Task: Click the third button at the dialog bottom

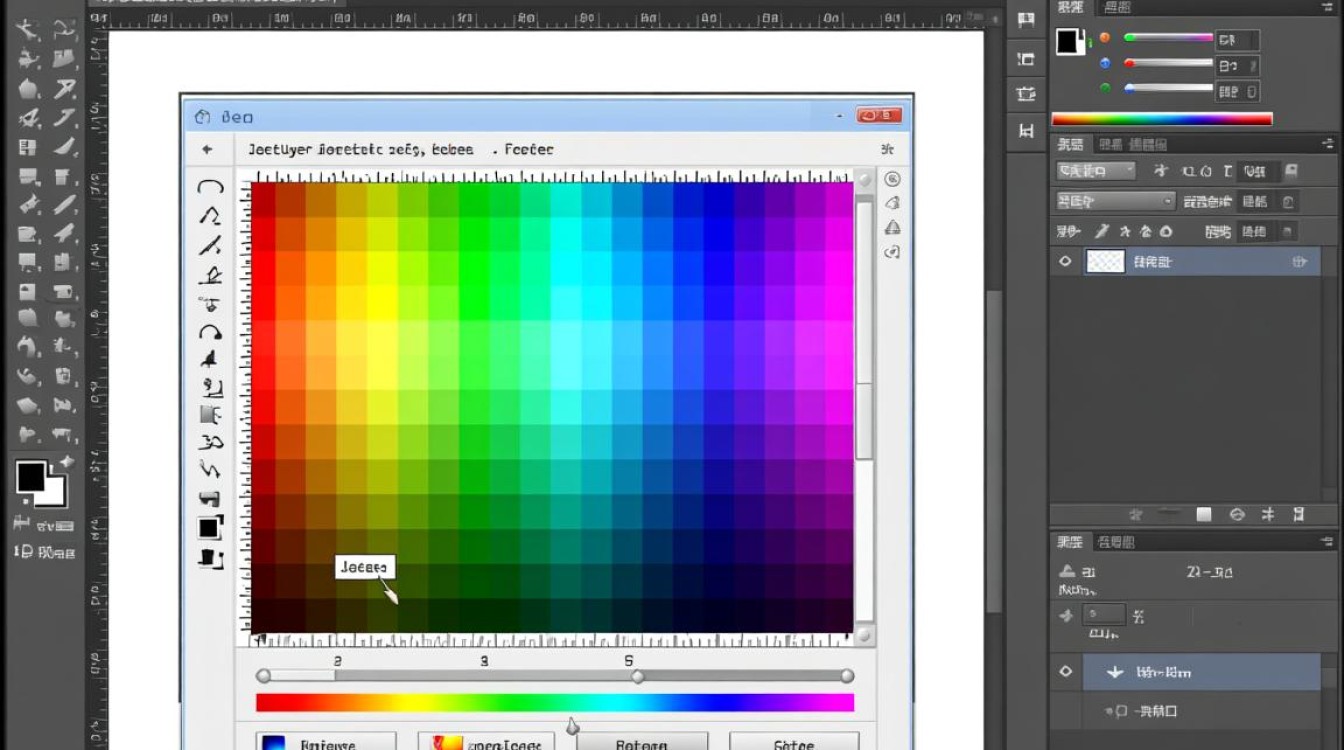Action: click(641, 743)
